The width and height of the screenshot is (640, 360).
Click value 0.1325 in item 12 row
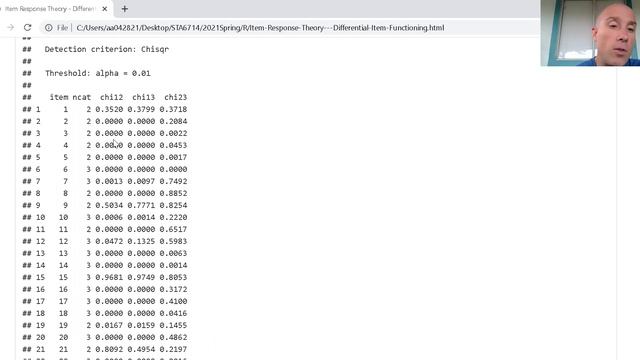(x=141, y=241)
